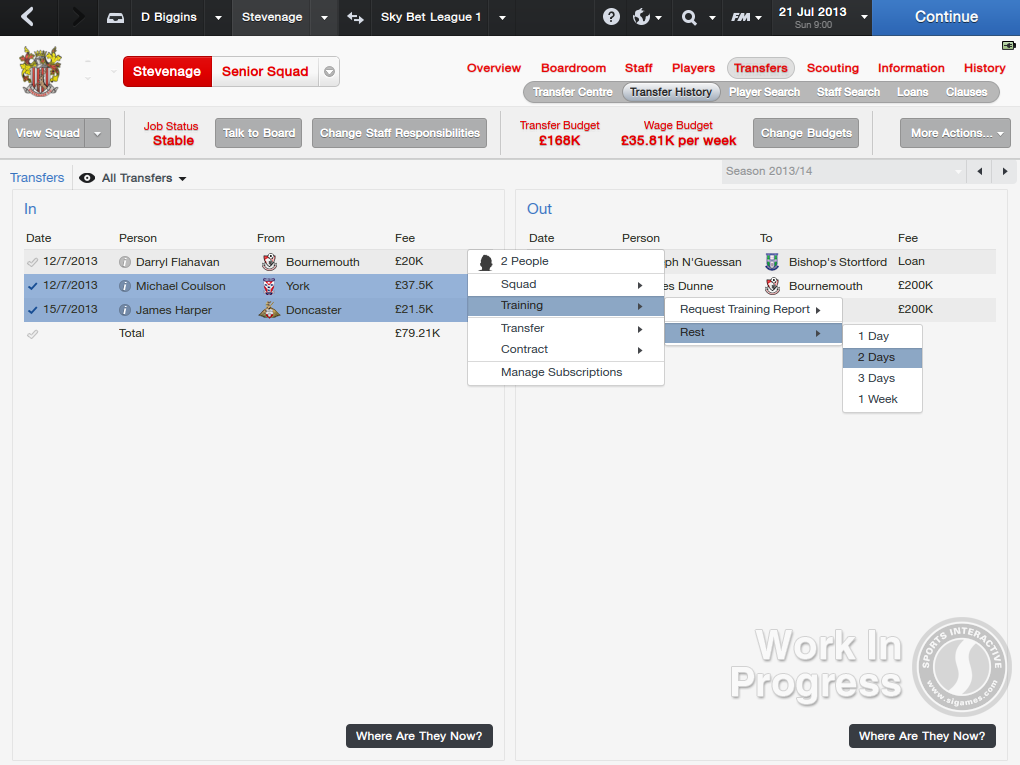The height and width of the screenshot is (765, 1020).
Task: Open the date dropdown arrow
Action: [864, 17]
